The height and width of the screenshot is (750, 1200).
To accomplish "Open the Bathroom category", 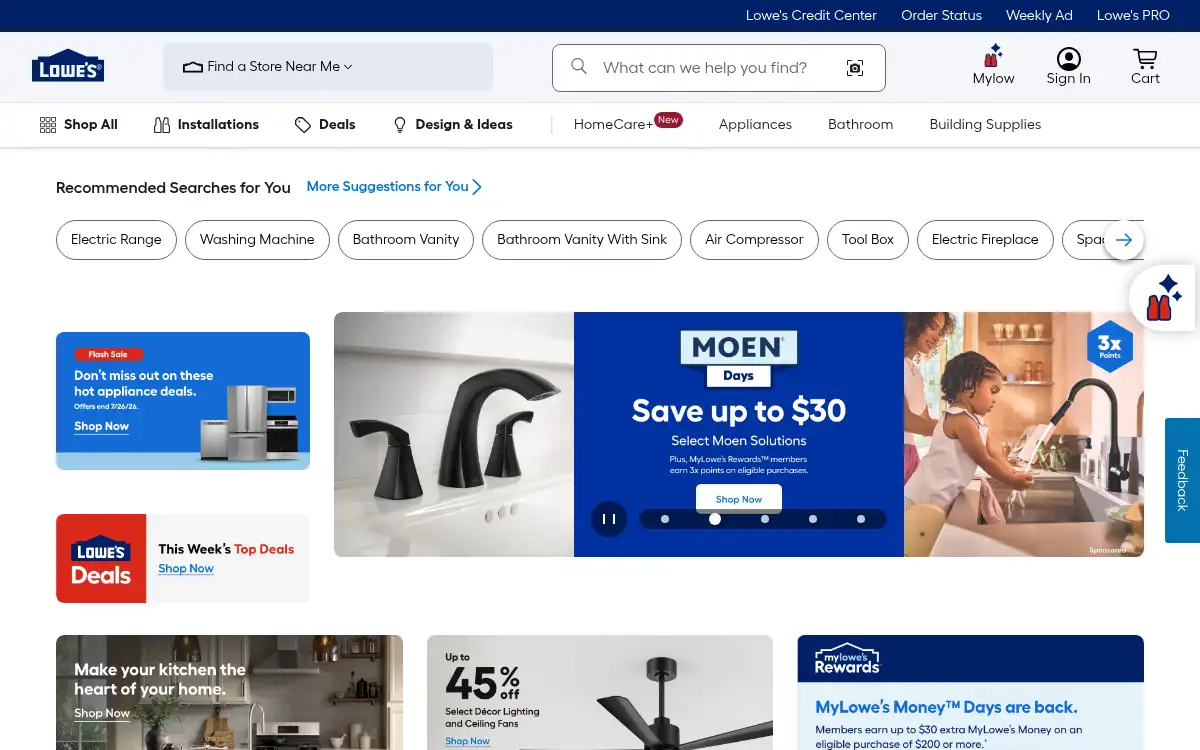I will 860,125.
